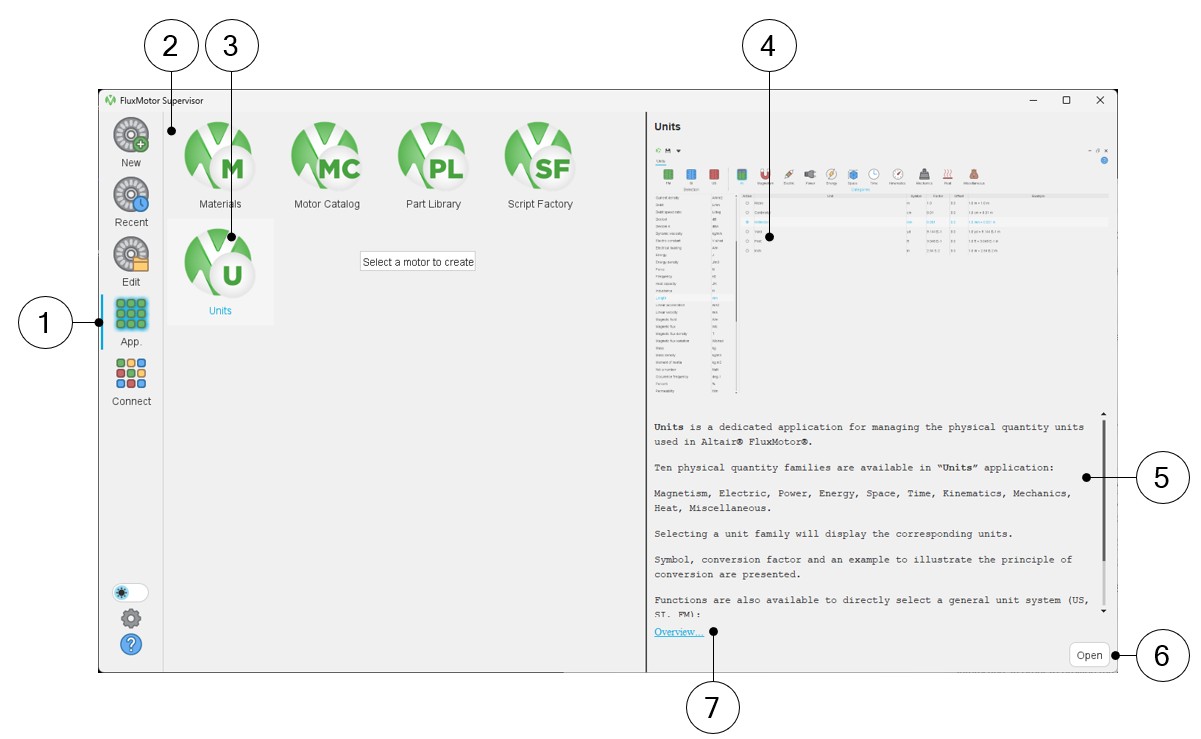This screenshot has height=739, width=1201.
Task: Open the Connect section
Action: tap(131, 382)
